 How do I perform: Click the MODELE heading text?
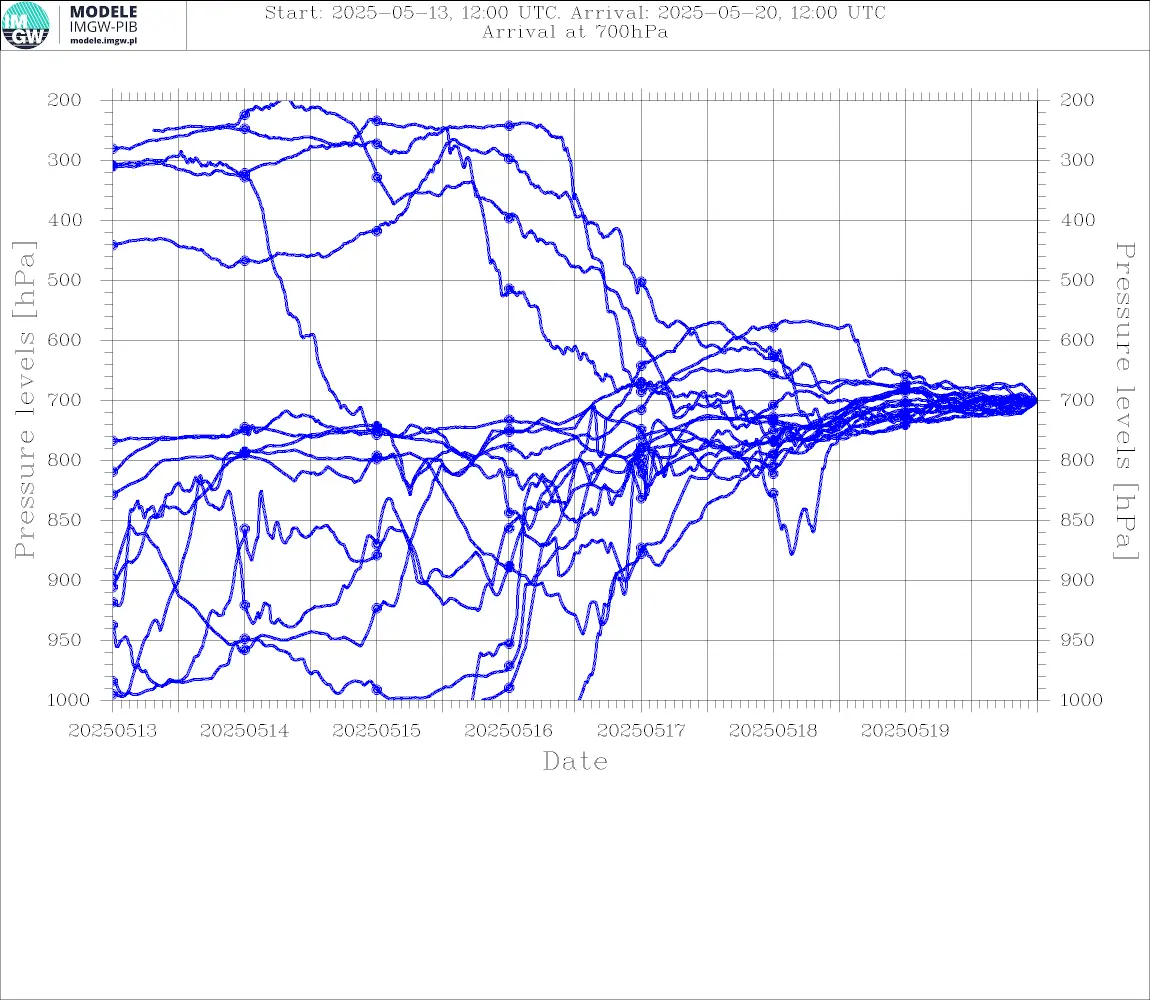[x=103, y=12]
